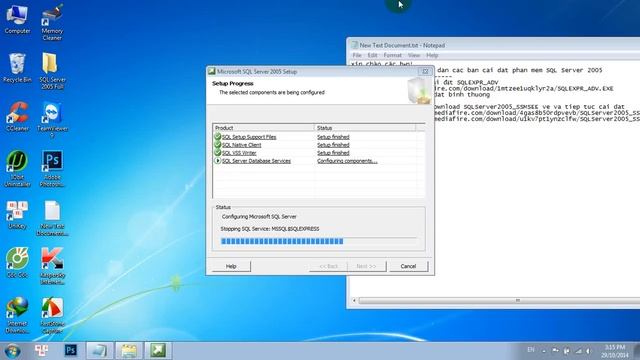Select the Internet Download Manager shortcut

(17, 315)
